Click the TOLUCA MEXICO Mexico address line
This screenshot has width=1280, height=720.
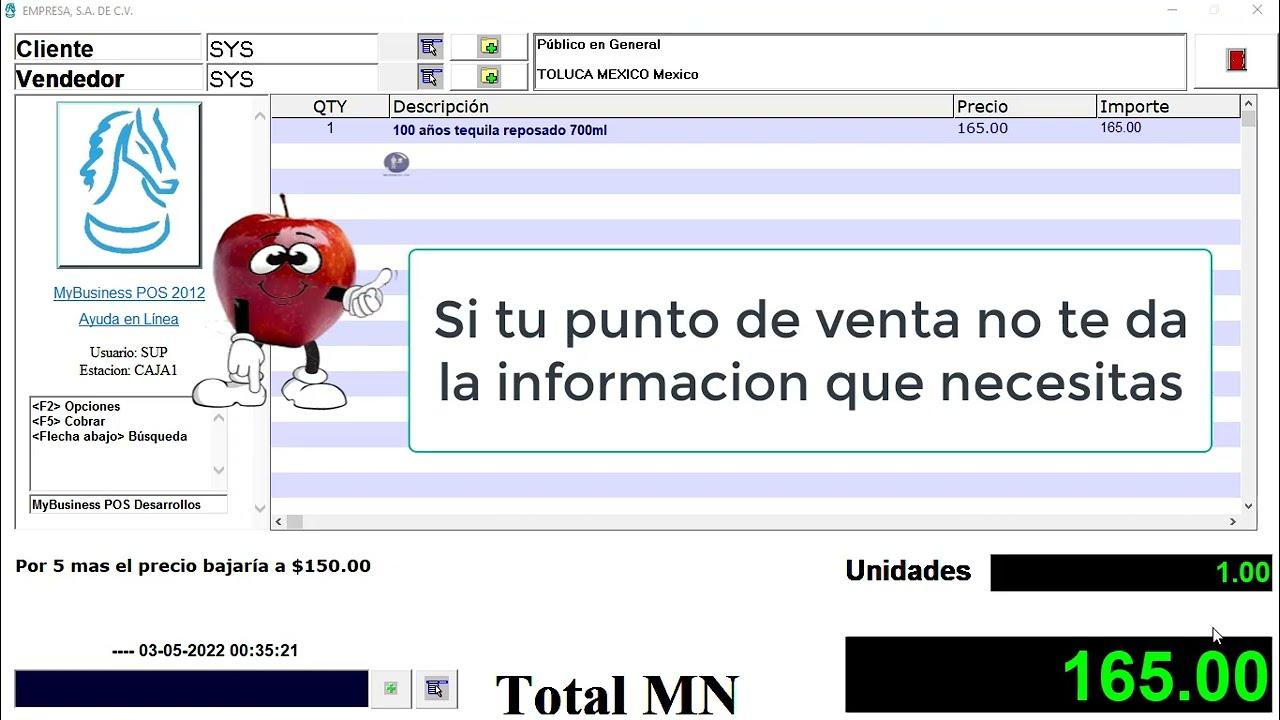pyautogui.click(x=618, y=74)
